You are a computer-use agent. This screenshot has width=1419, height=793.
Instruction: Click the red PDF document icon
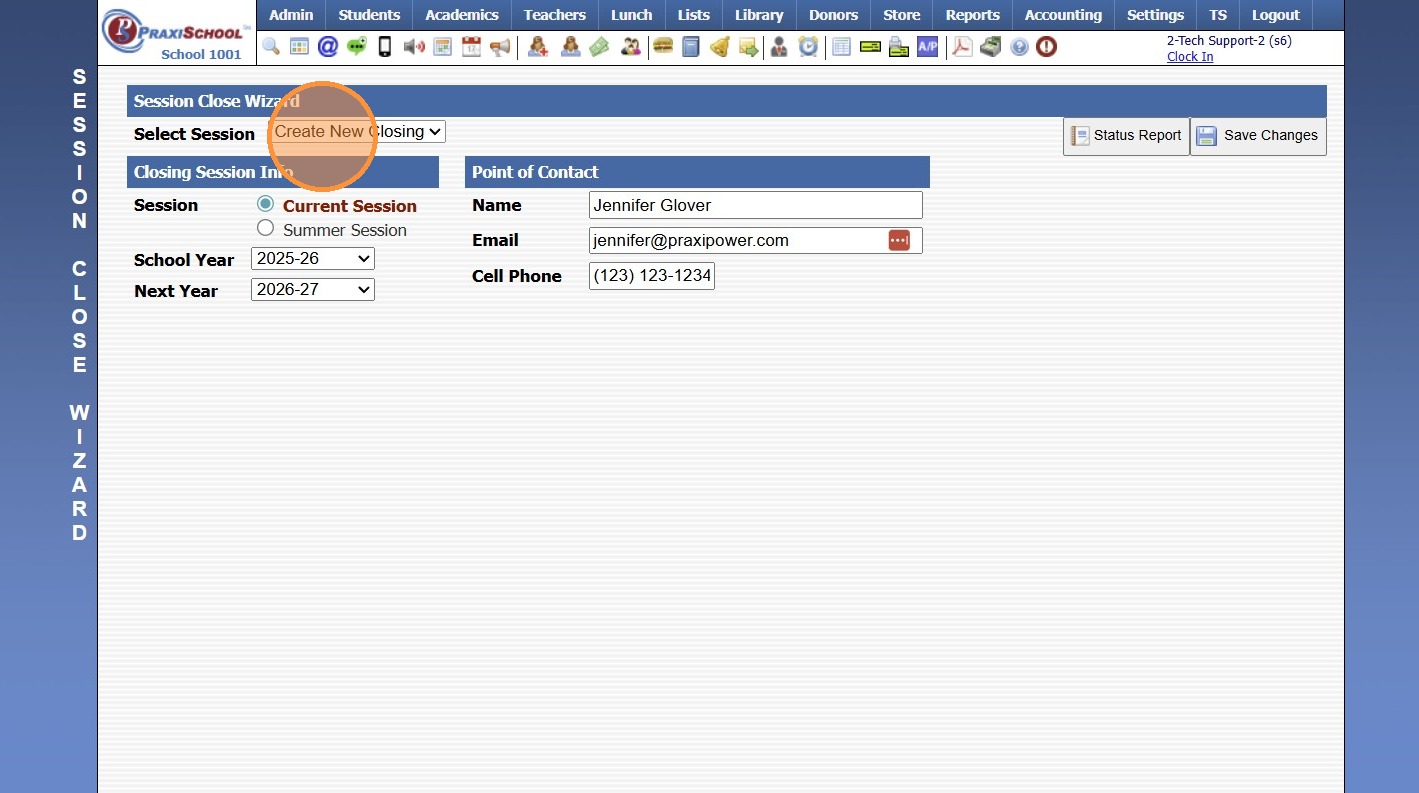[962, 47]
